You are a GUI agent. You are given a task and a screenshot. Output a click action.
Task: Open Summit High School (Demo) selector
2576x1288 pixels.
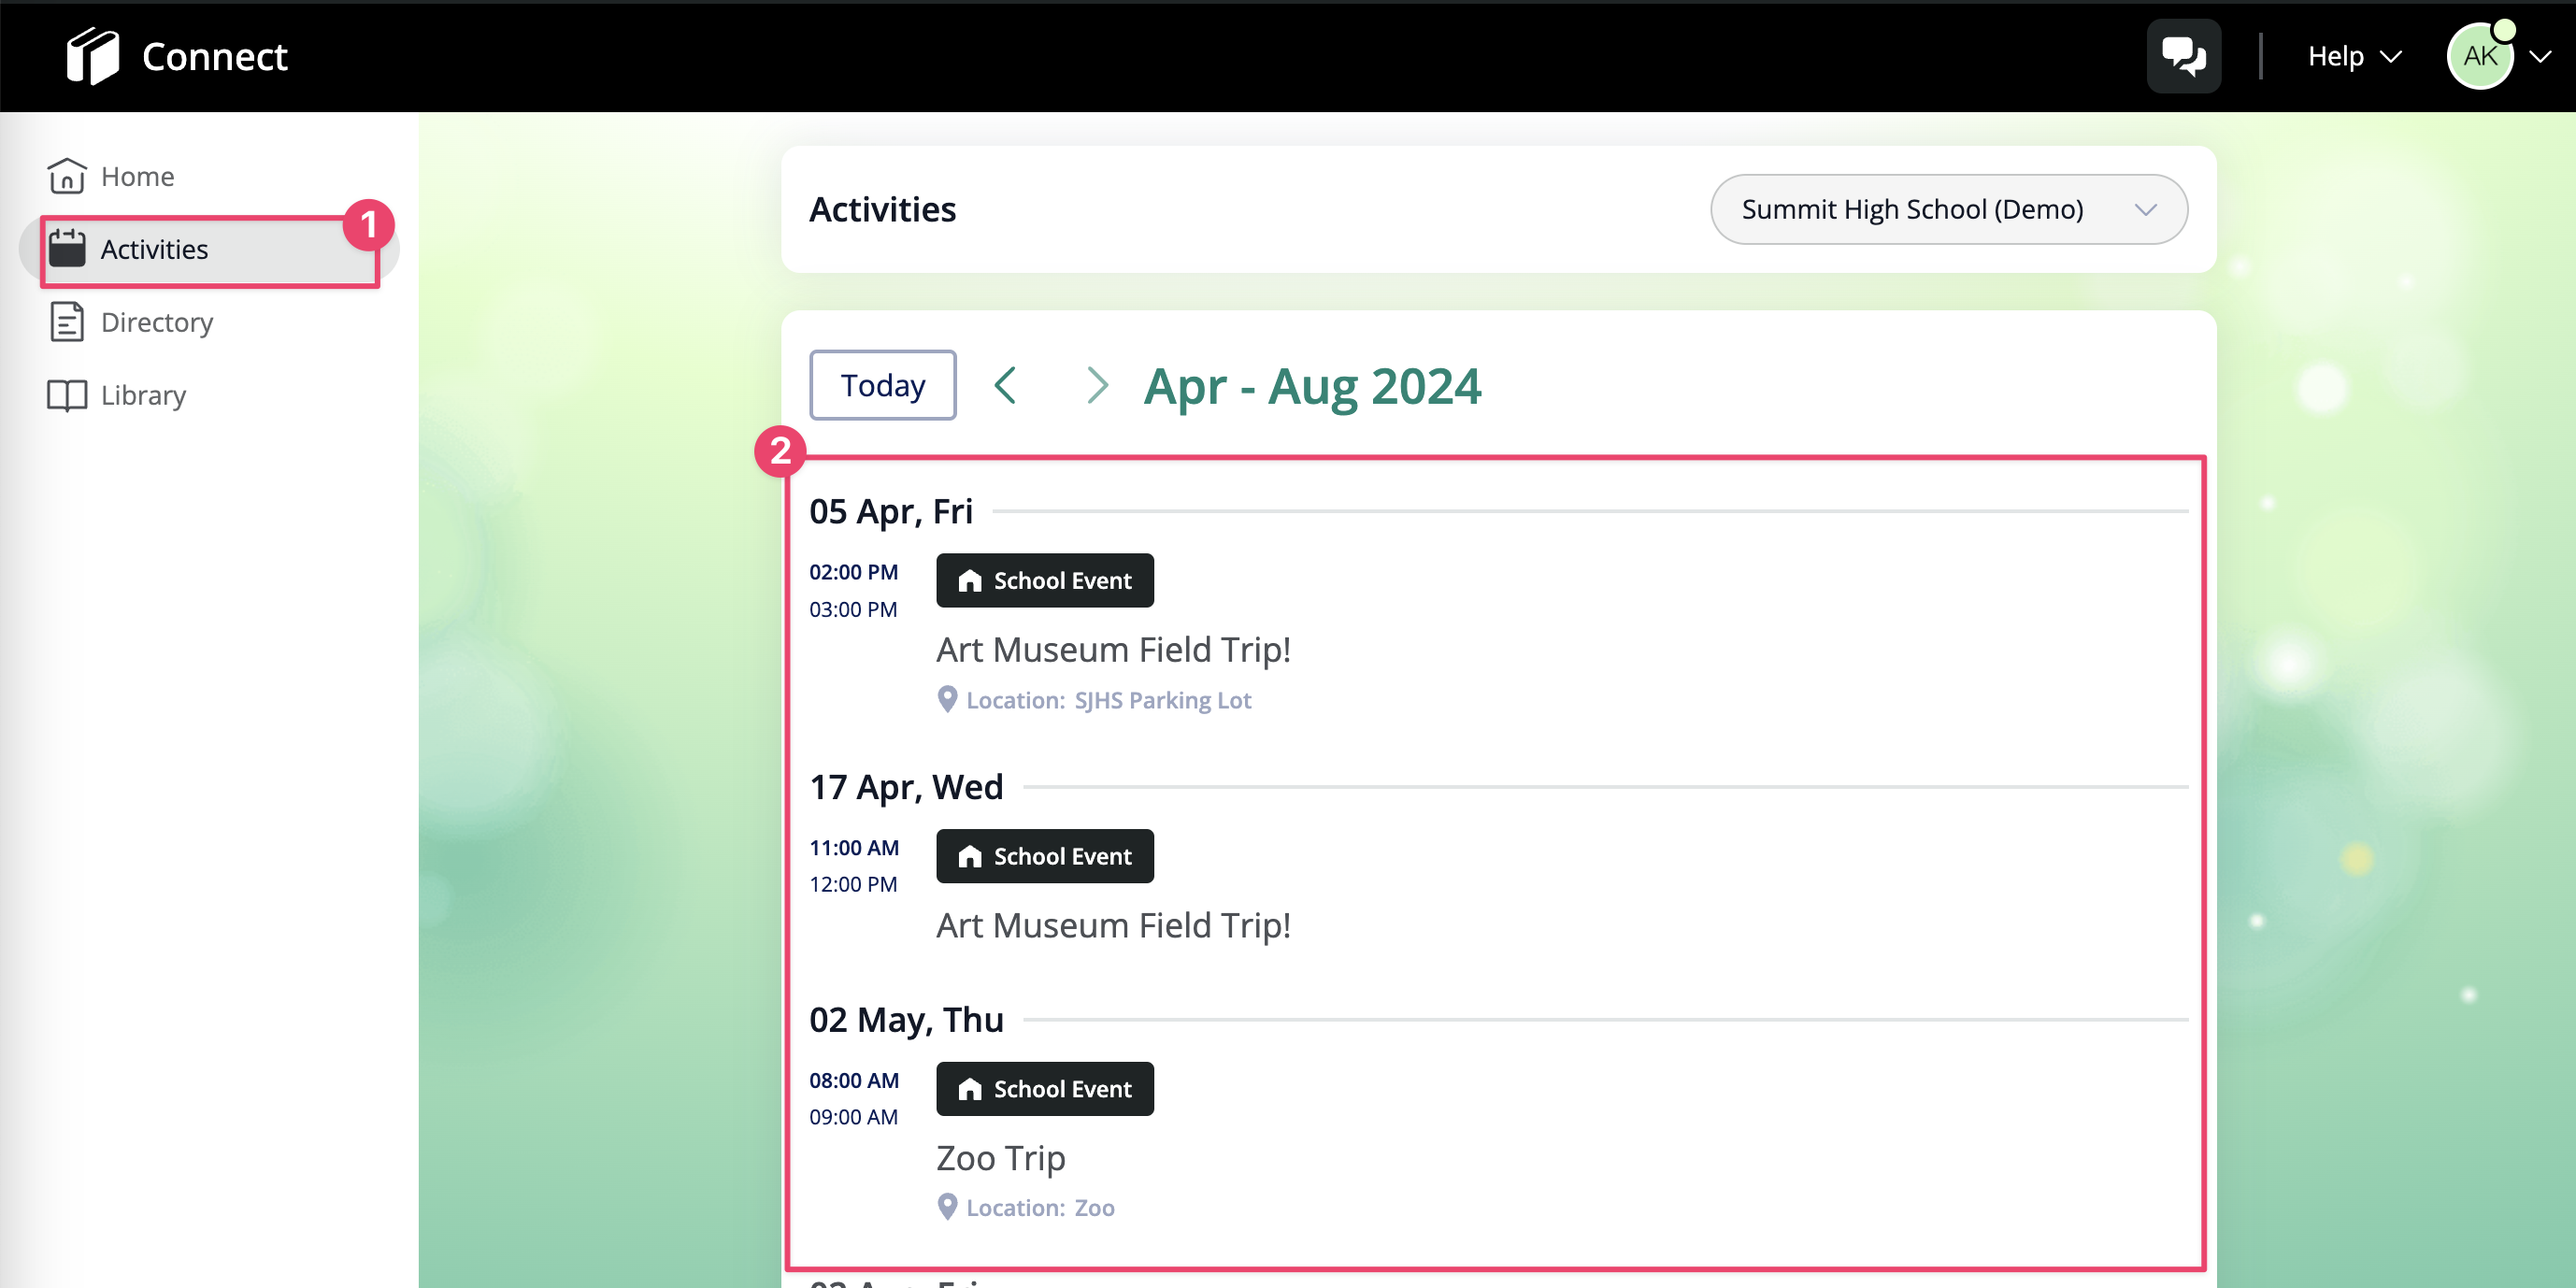pos(1948,209)
